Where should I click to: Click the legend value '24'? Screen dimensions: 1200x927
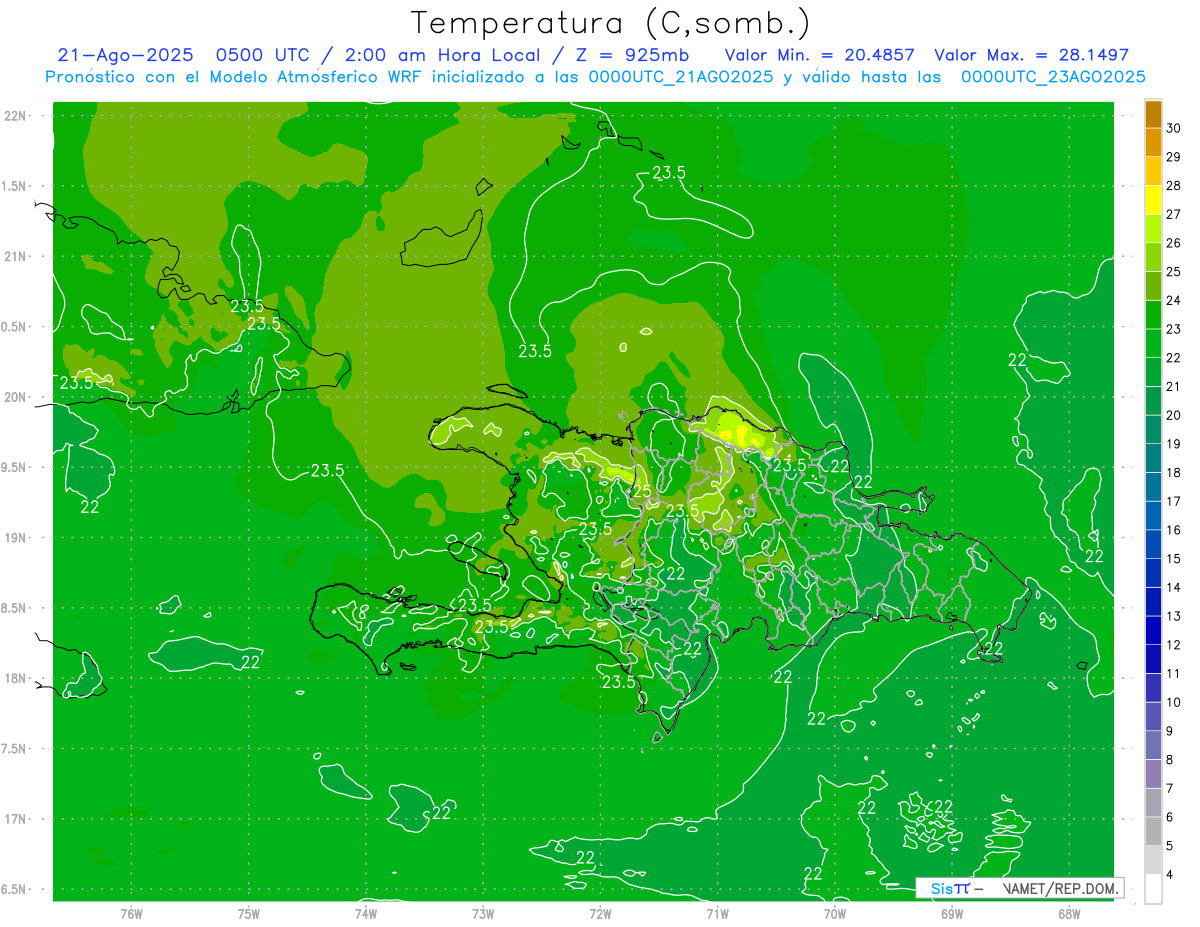1174,300
